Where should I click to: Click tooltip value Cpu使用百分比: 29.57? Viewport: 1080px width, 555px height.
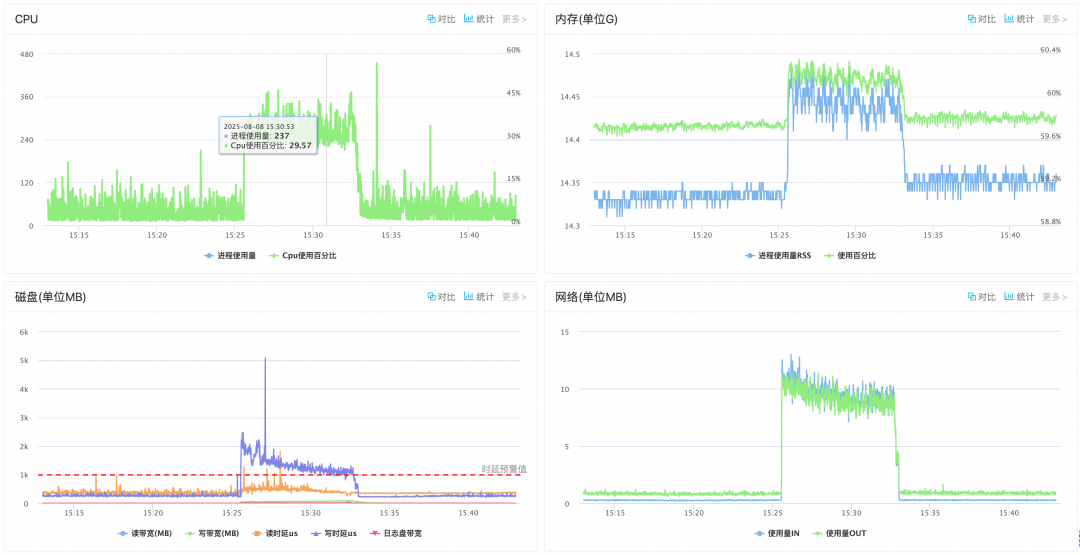[x=268, y=145]
